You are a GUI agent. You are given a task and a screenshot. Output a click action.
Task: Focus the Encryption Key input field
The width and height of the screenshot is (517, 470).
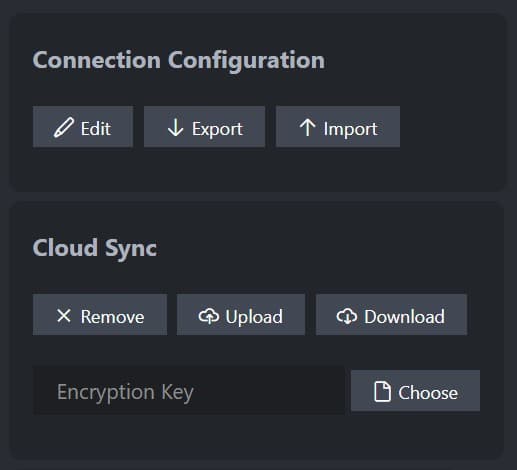click(189, 391)
